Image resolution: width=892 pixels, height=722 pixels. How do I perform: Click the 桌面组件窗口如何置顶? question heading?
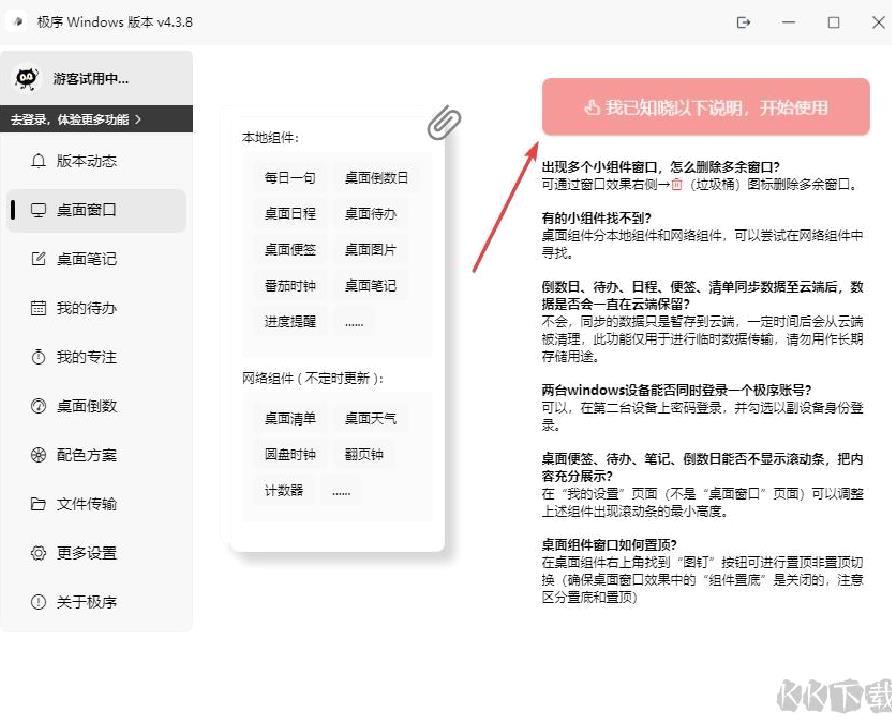point(609,544)
